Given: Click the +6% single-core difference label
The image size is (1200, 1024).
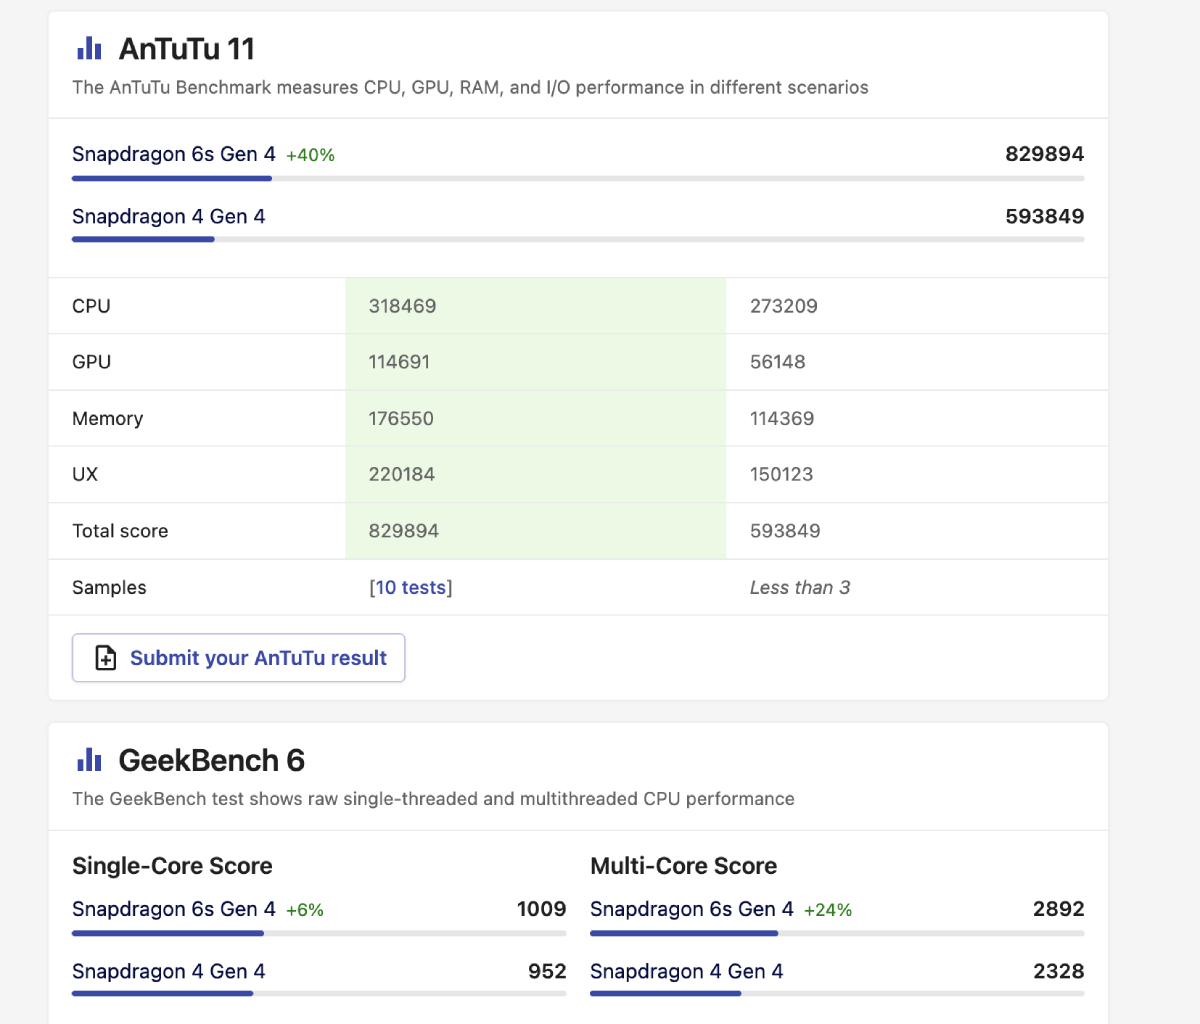Looking at the screenshot, I should pos(304,910).
